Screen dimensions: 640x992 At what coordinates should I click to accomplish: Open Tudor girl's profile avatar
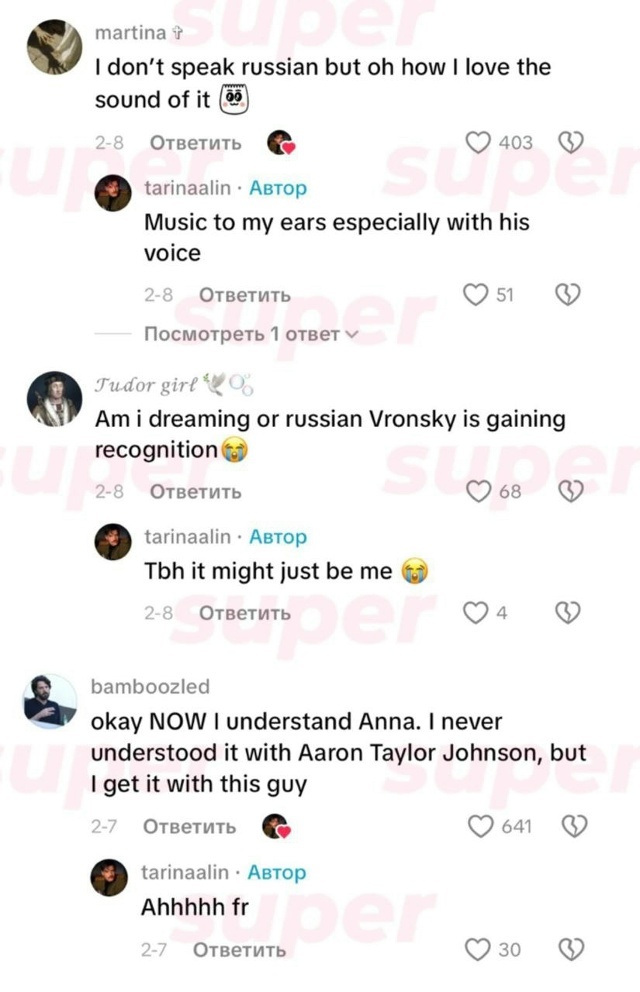[x=54, y=399]
